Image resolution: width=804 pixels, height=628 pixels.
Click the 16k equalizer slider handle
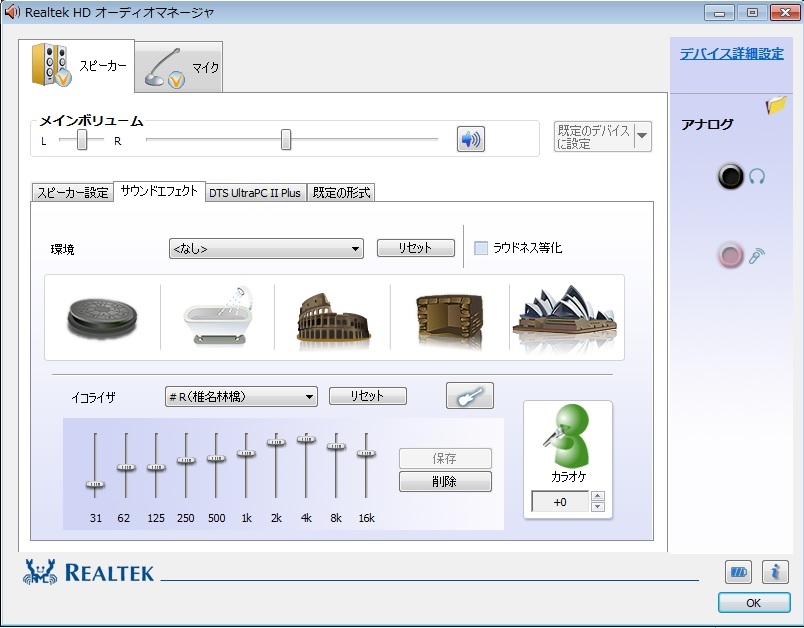pos(366,453)
